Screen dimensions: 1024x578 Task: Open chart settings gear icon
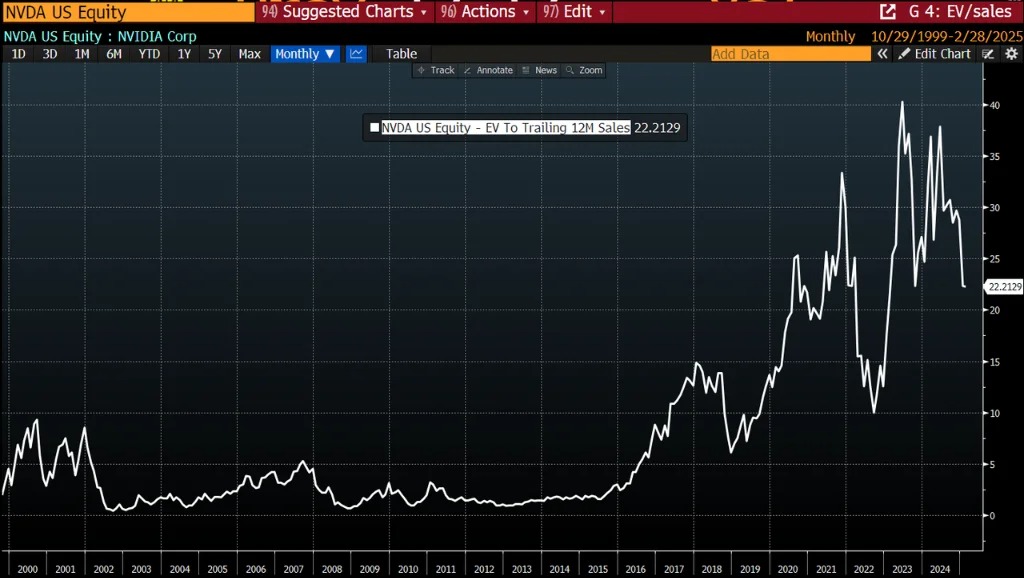(1011, 54)
